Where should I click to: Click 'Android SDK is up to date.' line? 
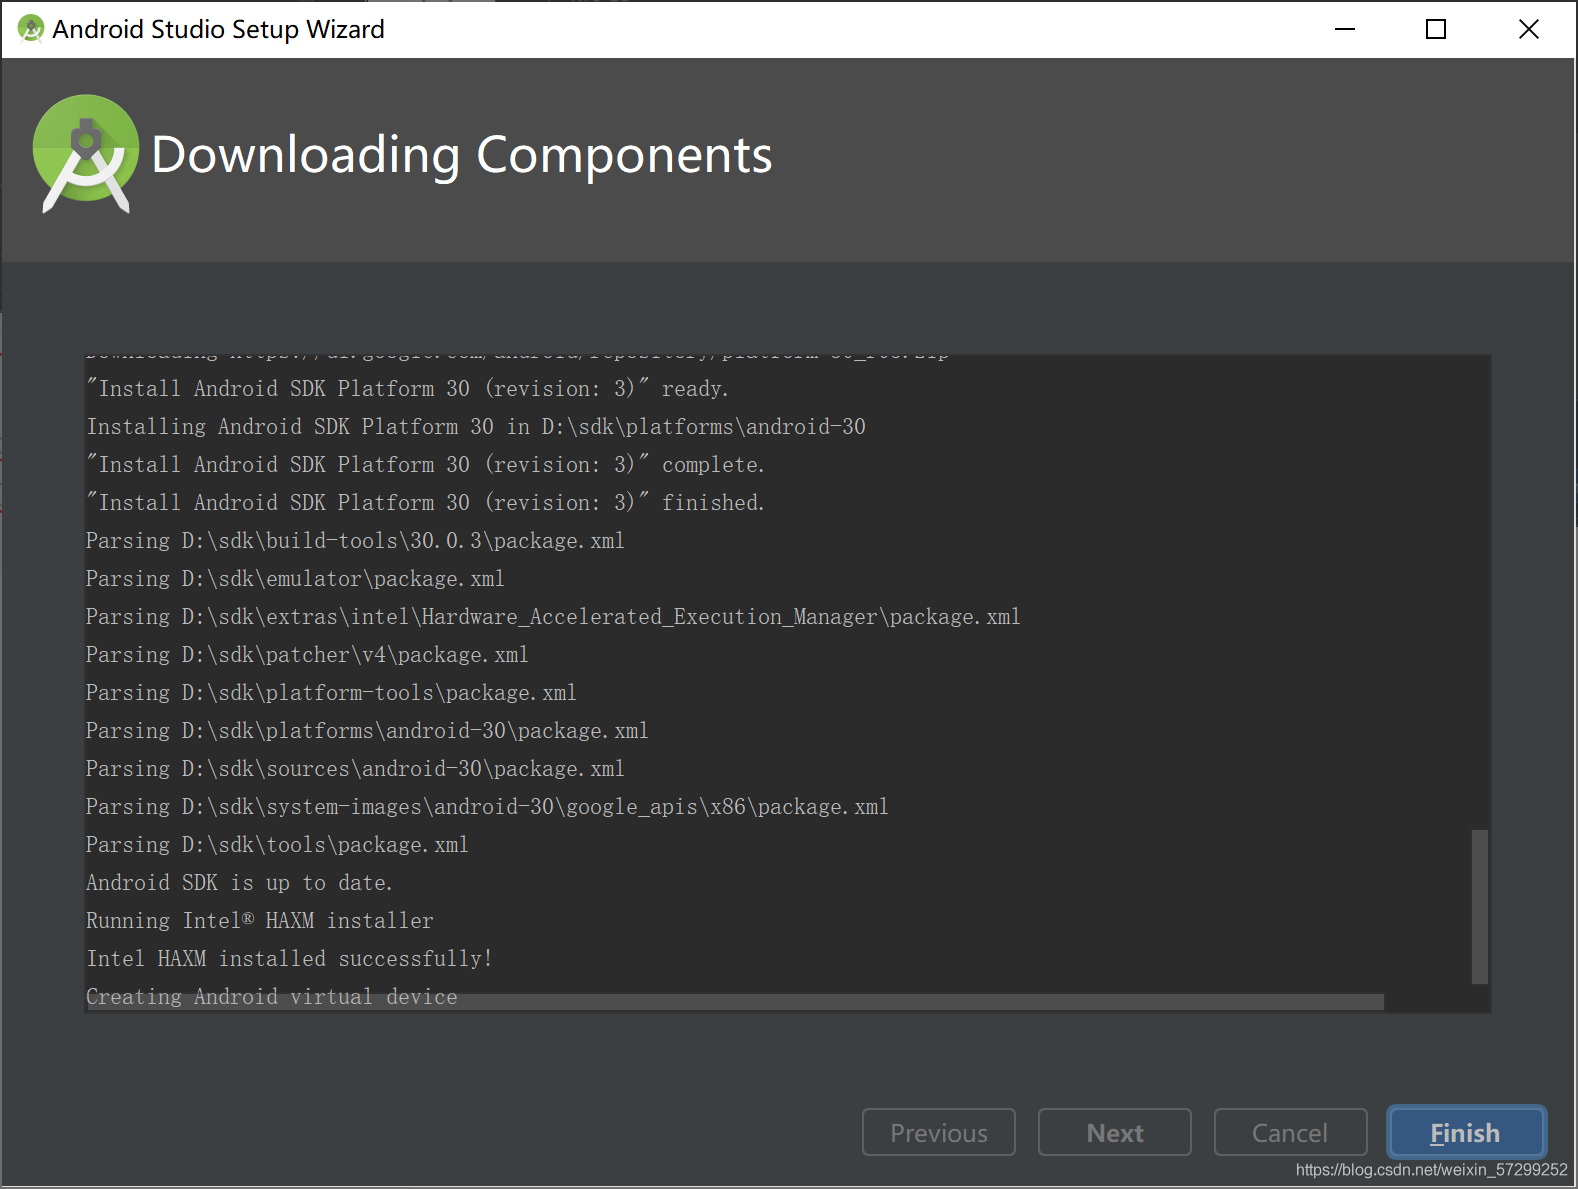[239, 882]
